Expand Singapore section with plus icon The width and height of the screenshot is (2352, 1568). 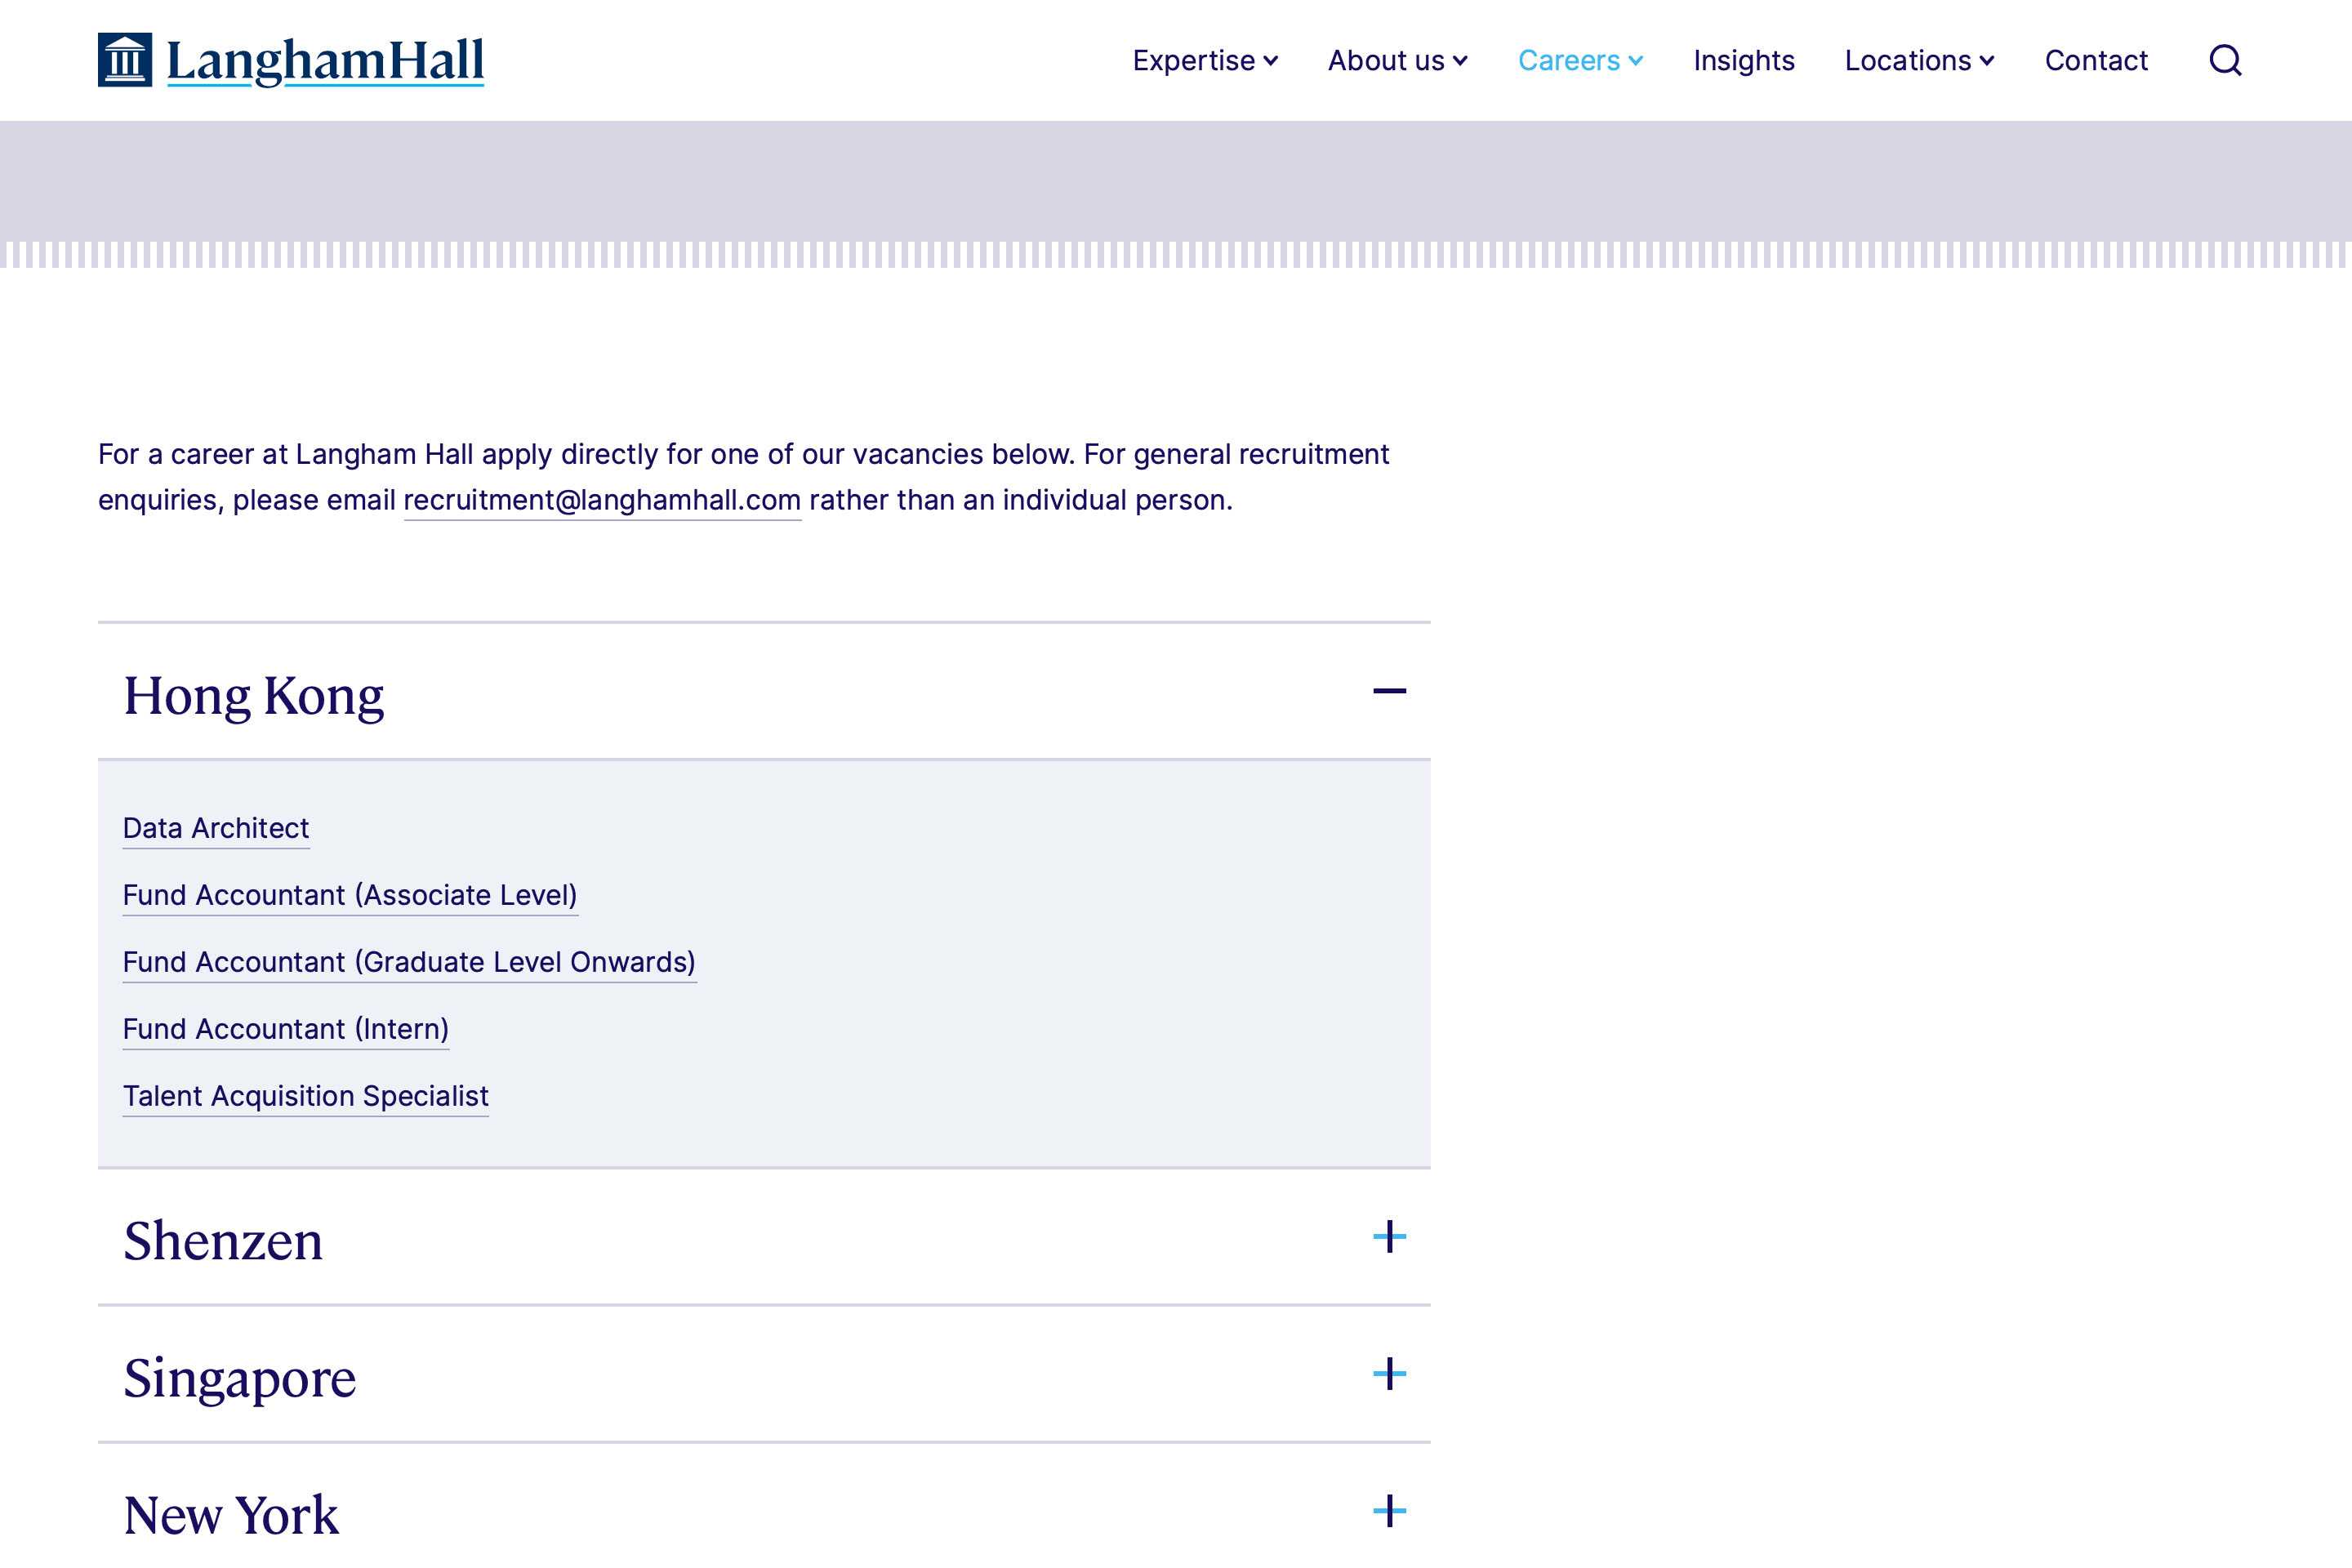tap(1389, 1374)
